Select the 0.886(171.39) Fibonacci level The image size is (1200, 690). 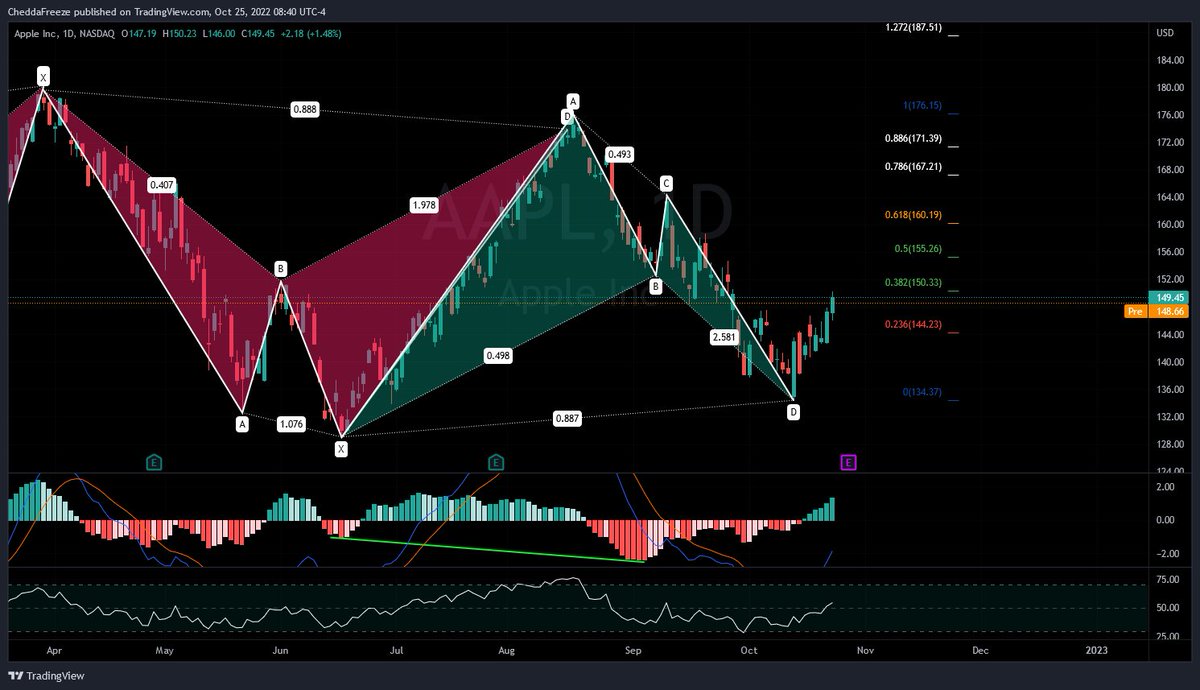pyautogui.click(x=914, y=138)
